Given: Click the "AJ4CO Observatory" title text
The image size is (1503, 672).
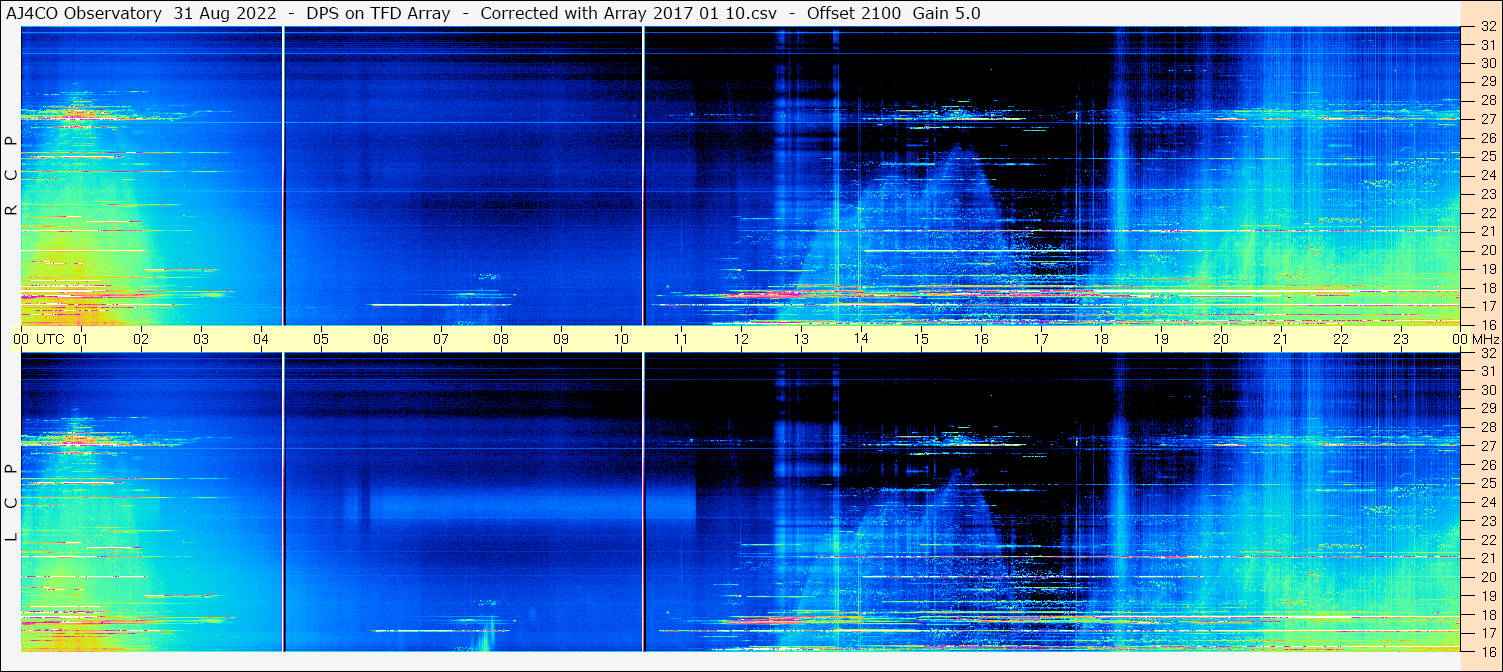Looking at the screenshot, I should 84,14.
